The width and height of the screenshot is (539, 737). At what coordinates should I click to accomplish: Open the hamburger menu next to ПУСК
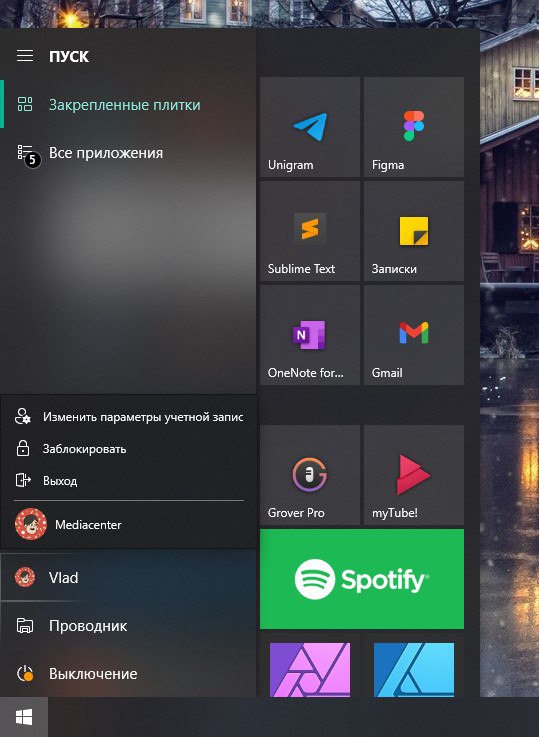(25, 56)
